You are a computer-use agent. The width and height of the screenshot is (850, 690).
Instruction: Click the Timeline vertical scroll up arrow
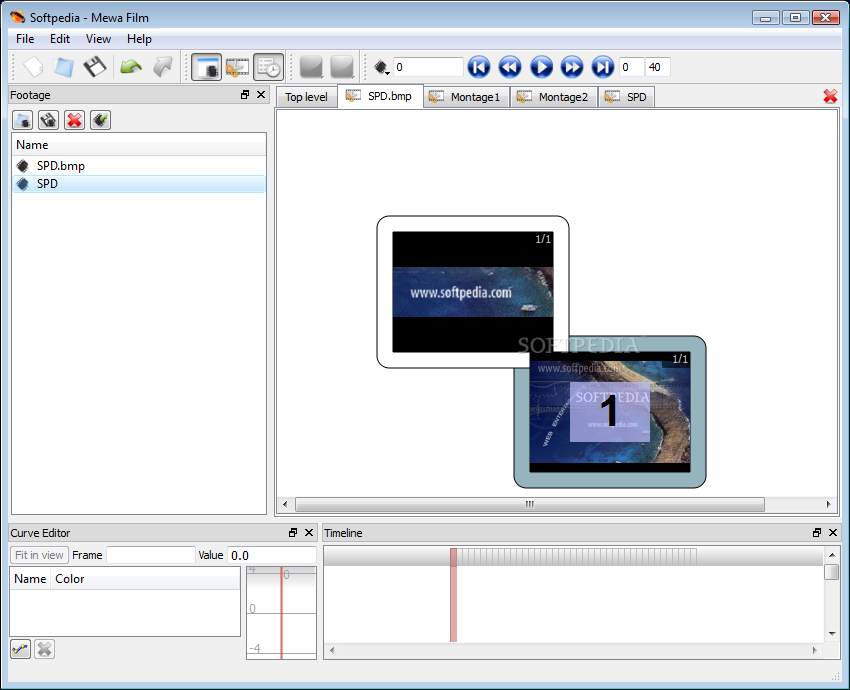coord(832,555)
